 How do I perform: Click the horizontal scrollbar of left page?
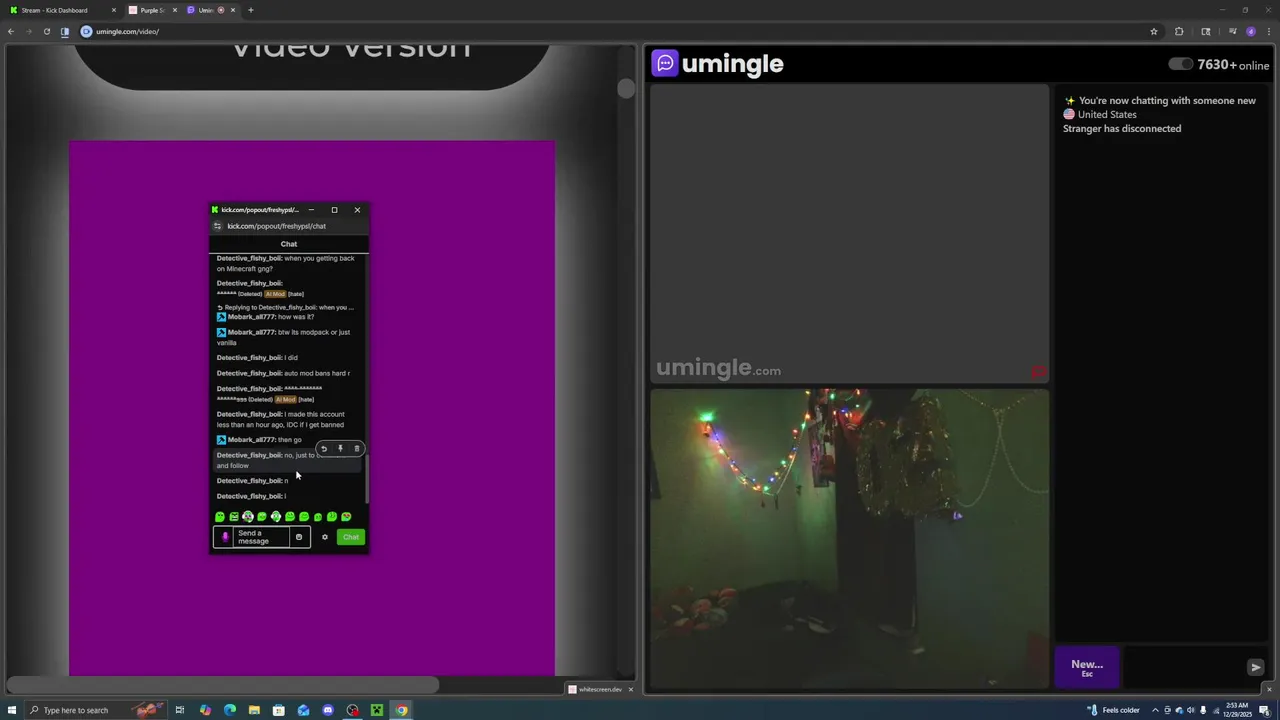point(222,685)
